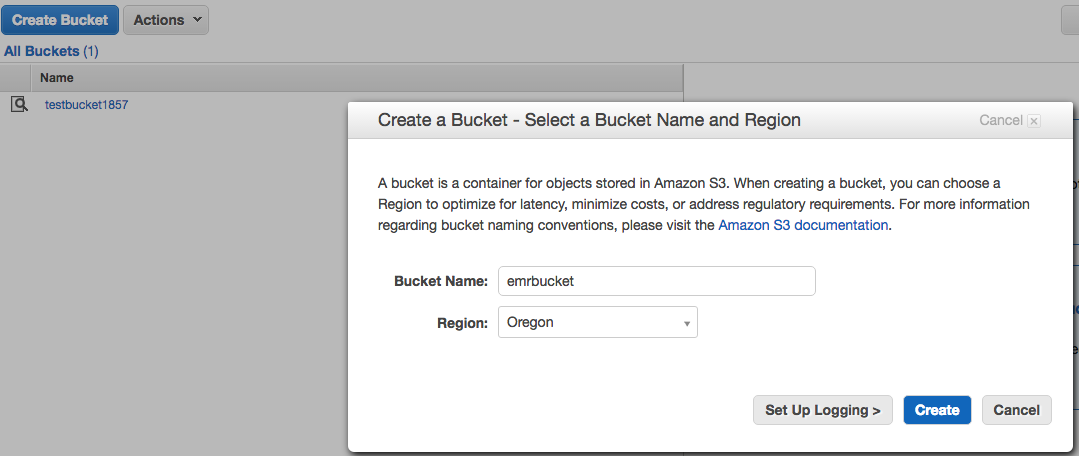Click the magnifier icon beside testbucket1857
Image resolution: width=1079 pixels, height=456 pixels.
coord(19,104)
